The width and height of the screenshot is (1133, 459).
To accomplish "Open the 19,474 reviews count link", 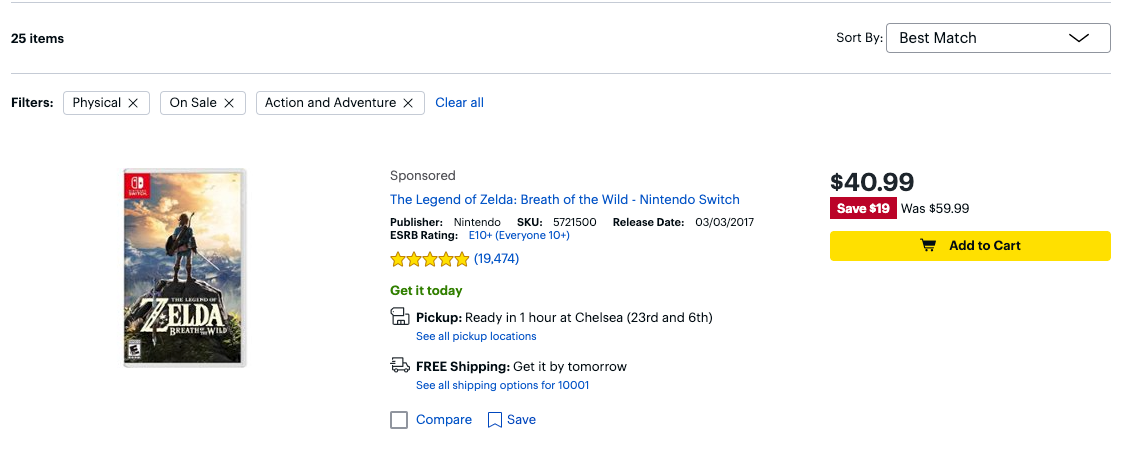I will click(496, 259).
